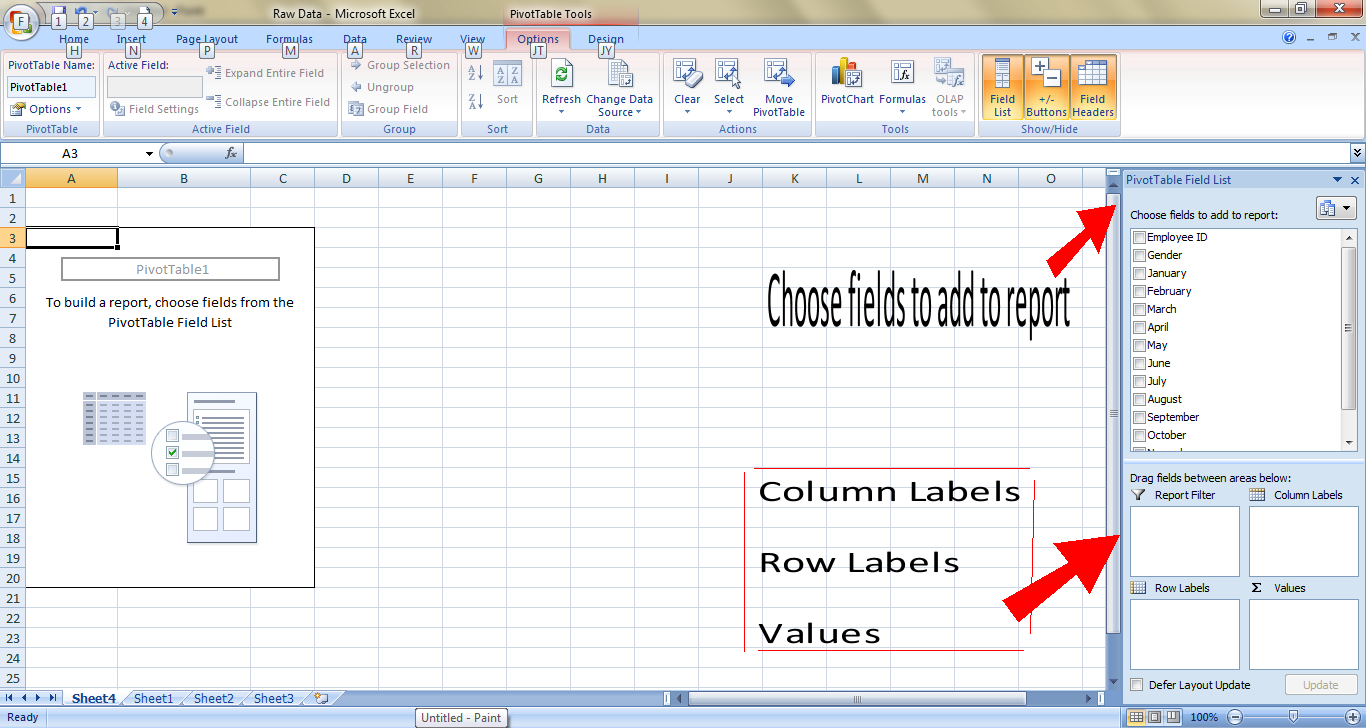Click the insert function fx icon

[231, 154]
